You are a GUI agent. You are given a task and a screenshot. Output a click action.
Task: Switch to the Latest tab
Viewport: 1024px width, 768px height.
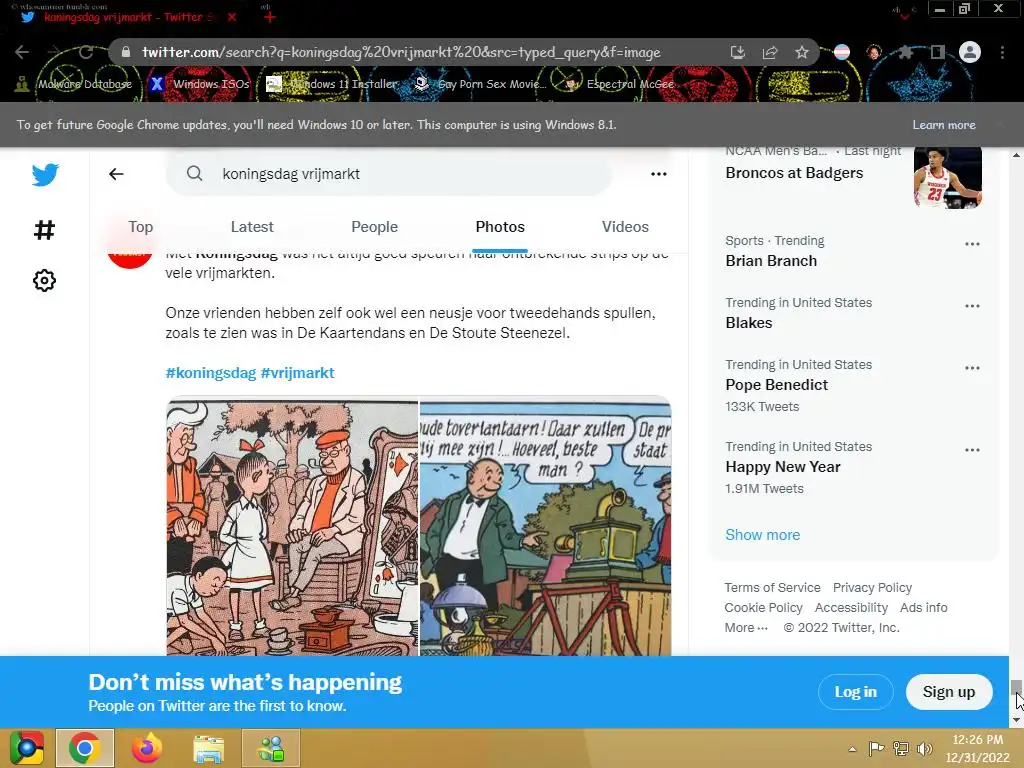(251, 227)
